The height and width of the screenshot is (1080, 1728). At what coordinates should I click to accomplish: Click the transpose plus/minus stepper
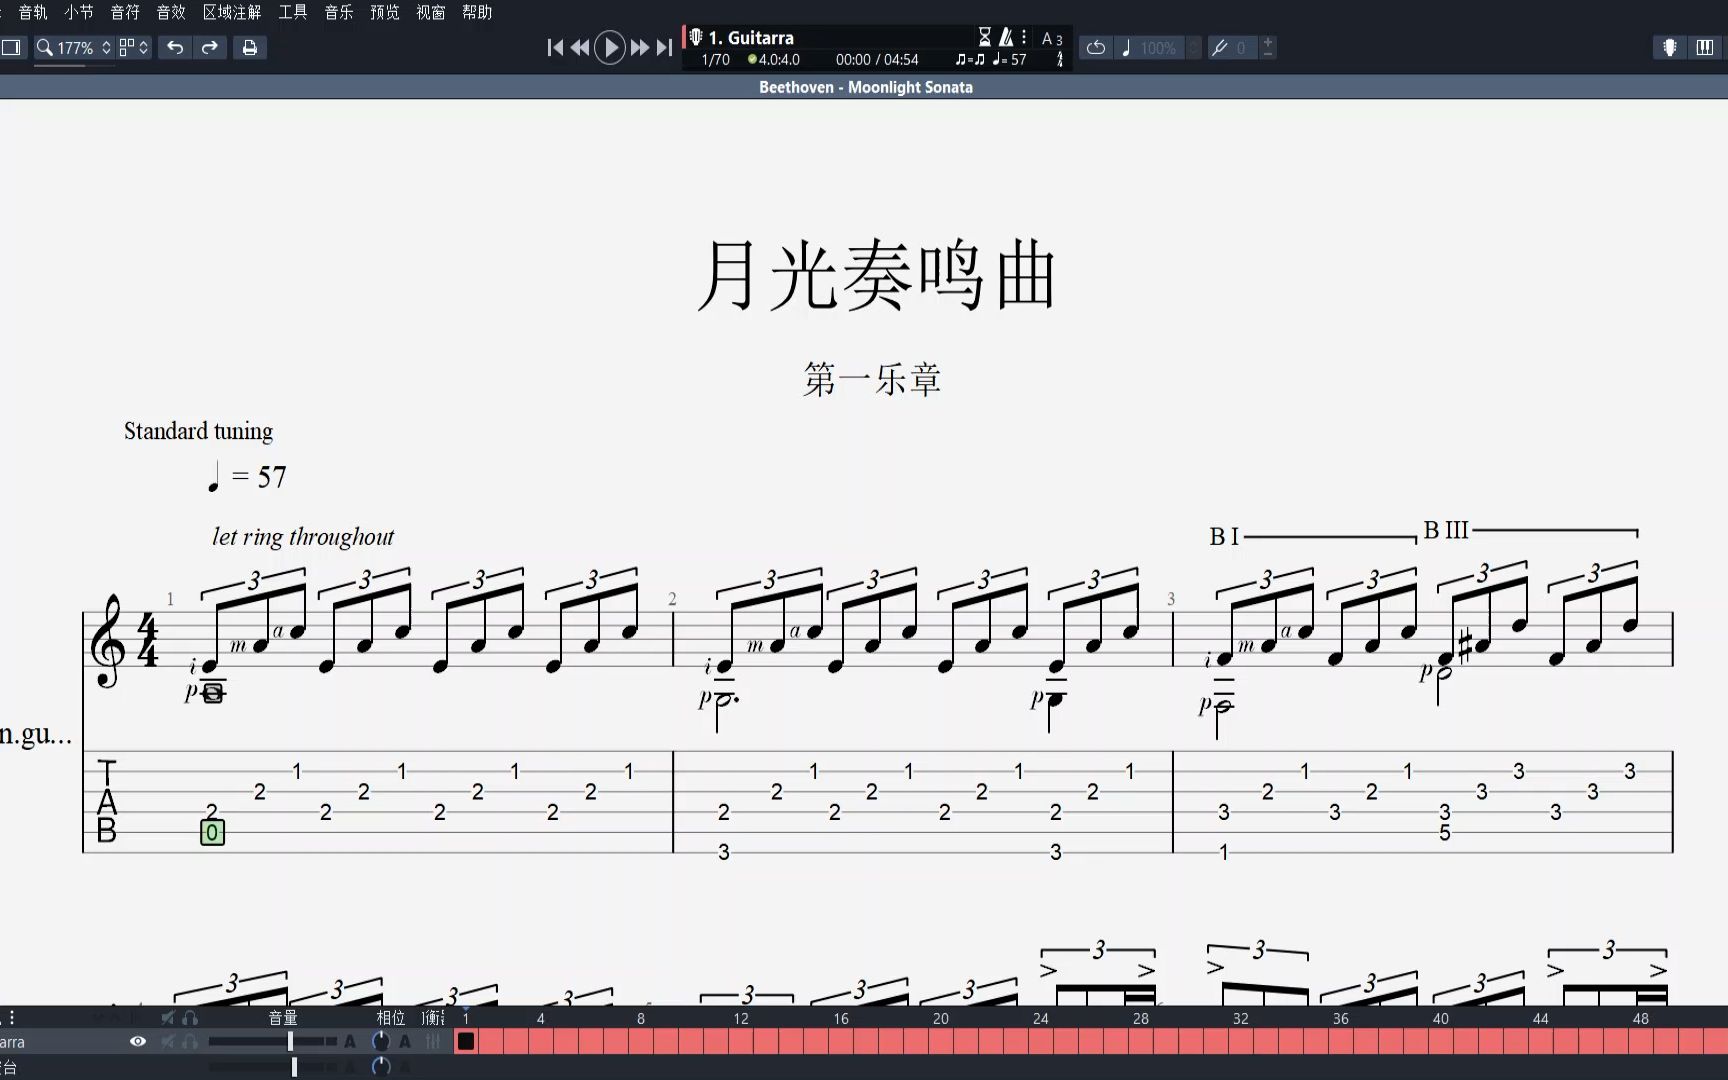pos(1268,47)
